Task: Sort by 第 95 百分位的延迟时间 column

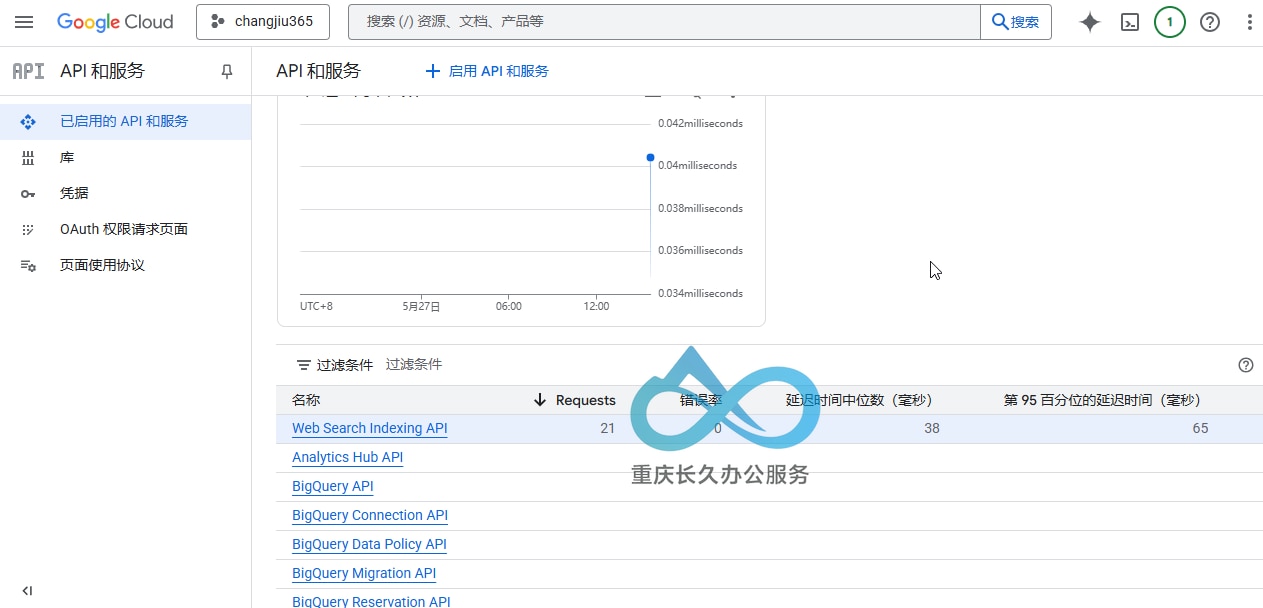Action: pos(1102,400)
